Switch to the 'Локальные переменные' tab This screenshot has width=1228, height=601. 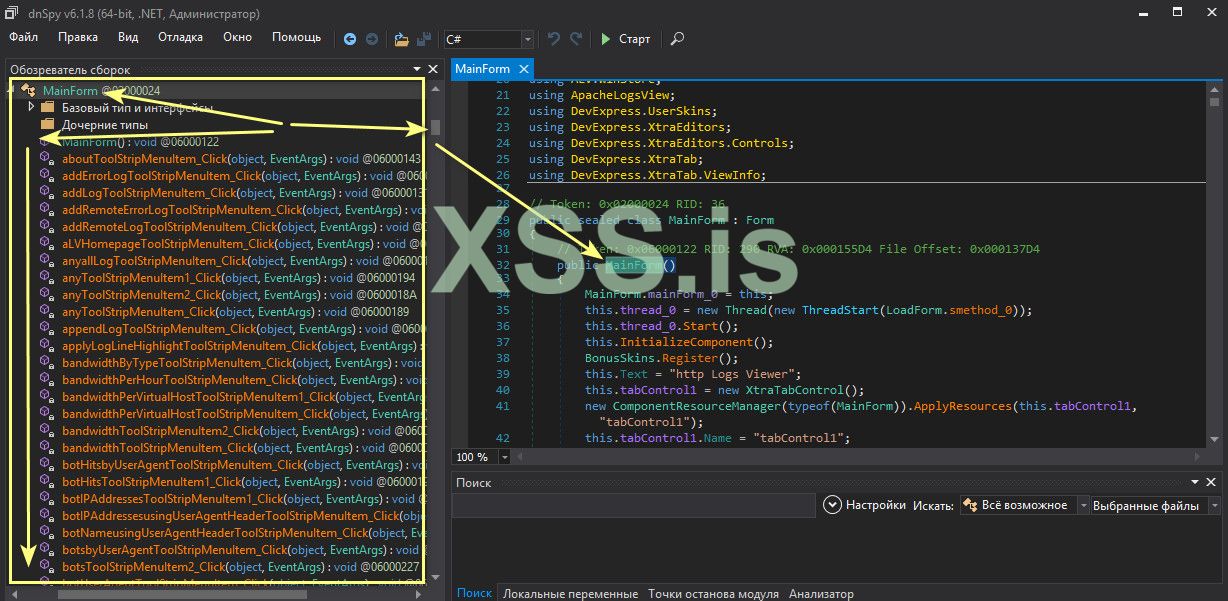click(570, 594)
